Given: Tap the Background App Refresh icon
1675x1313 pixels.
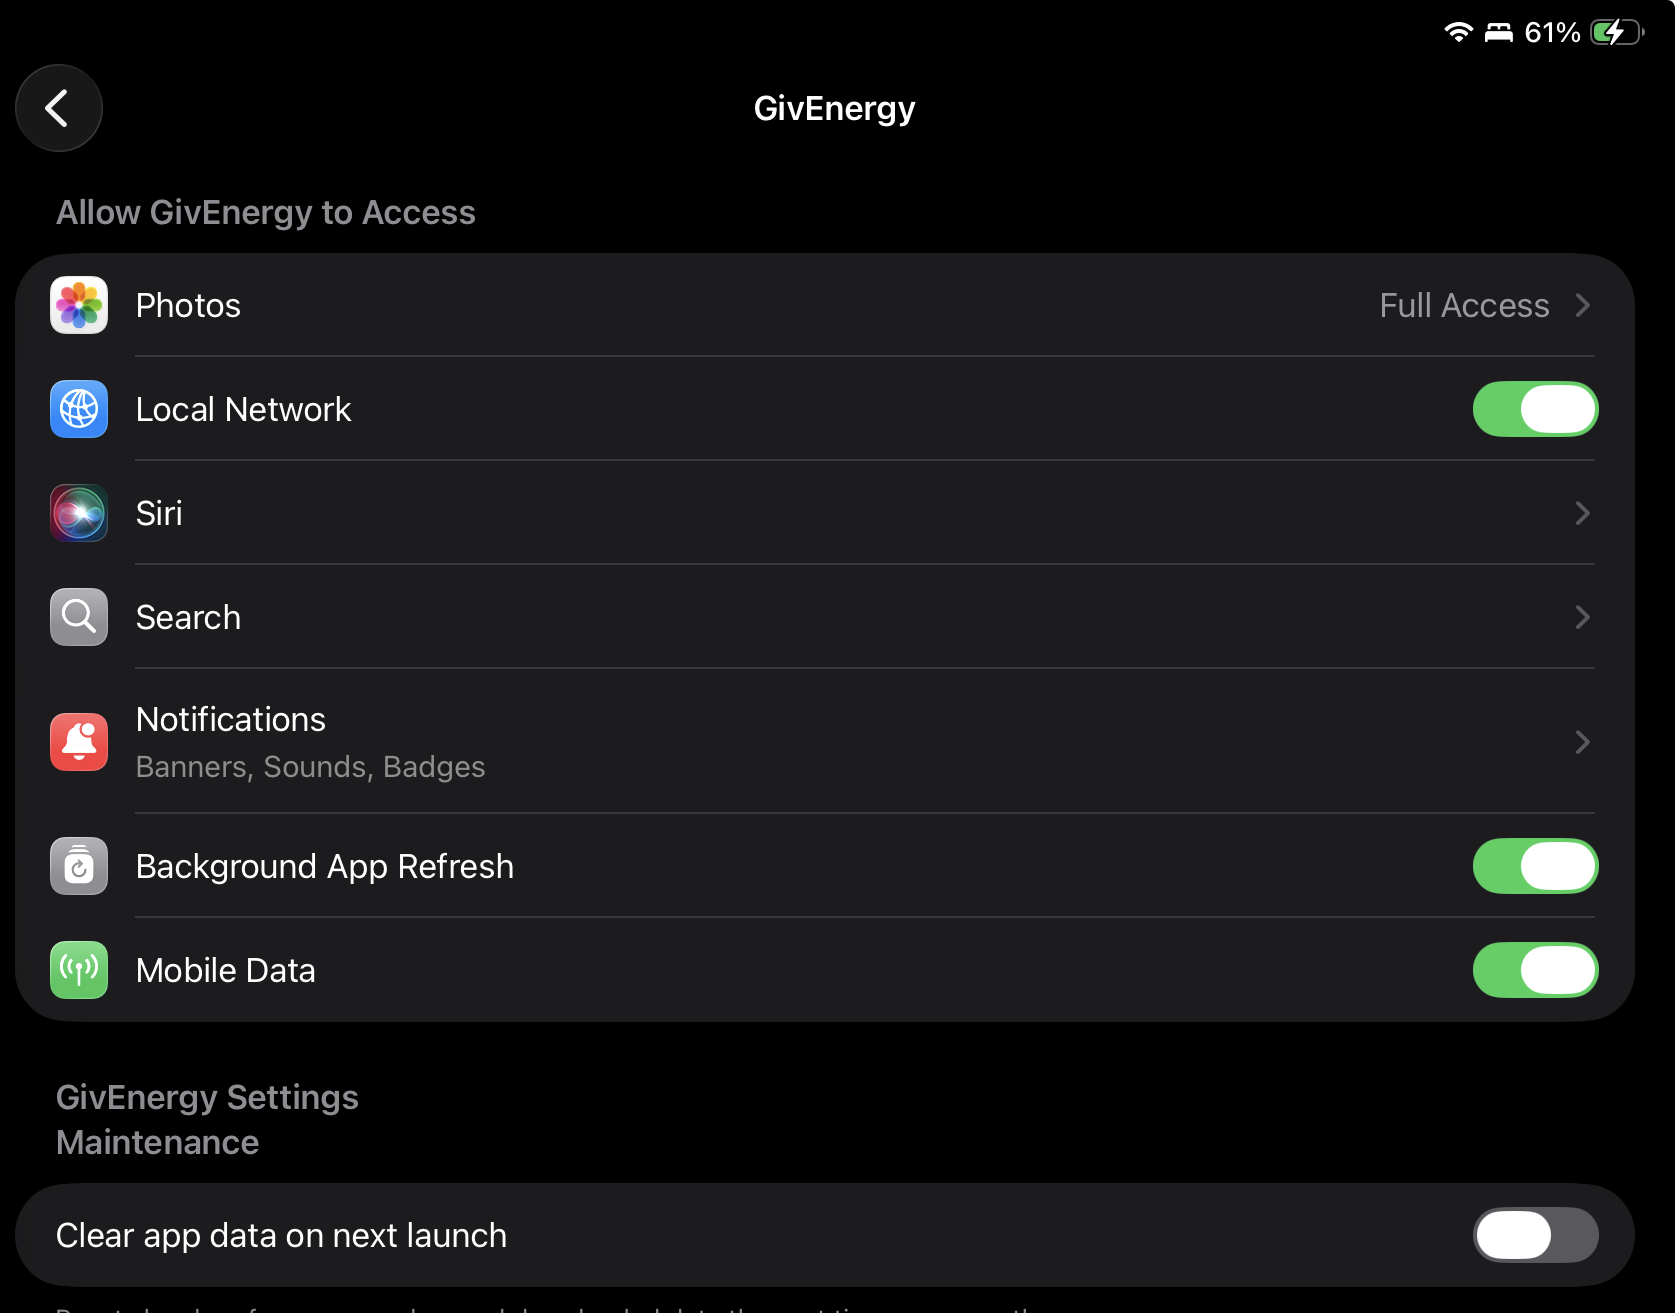Looking at the screenshot, I should pyautogui.click(x=79, y=866).
